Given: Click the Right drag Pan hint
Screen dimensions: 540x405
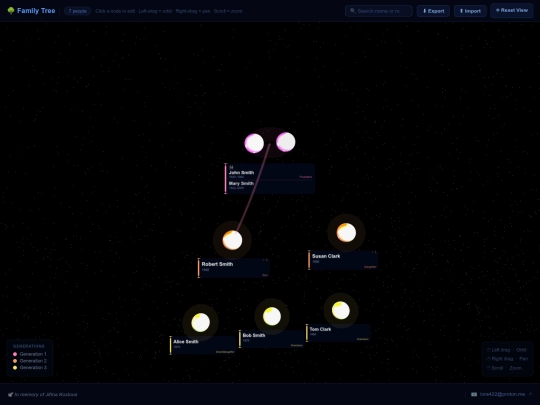Looking at the screenshot, I should click(x=507, y=359).
